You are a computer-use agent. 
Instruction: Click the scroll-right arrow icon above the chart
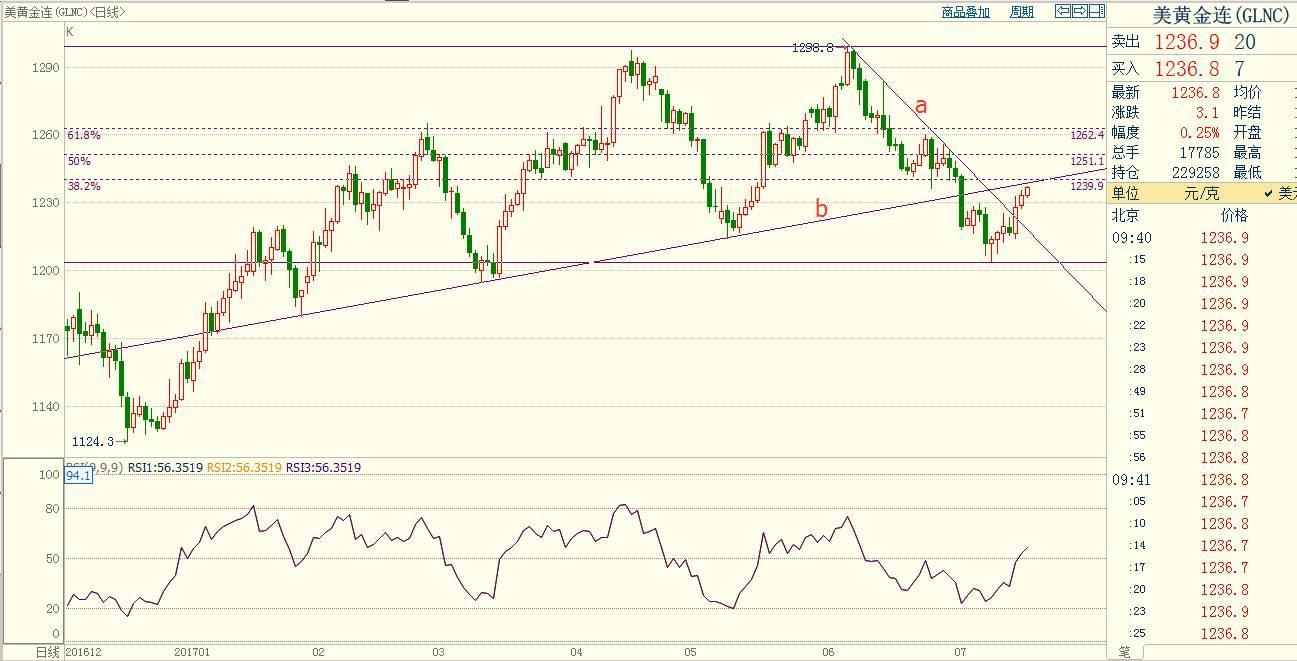pos(1080,12)
